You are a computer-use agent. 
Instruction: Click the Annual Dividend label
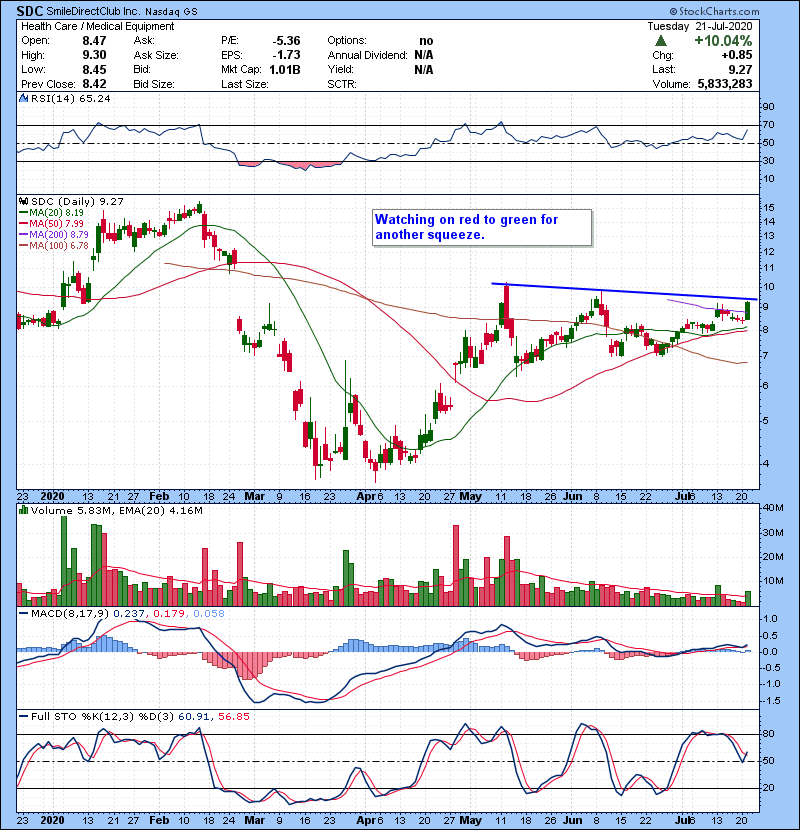[367, 55]
